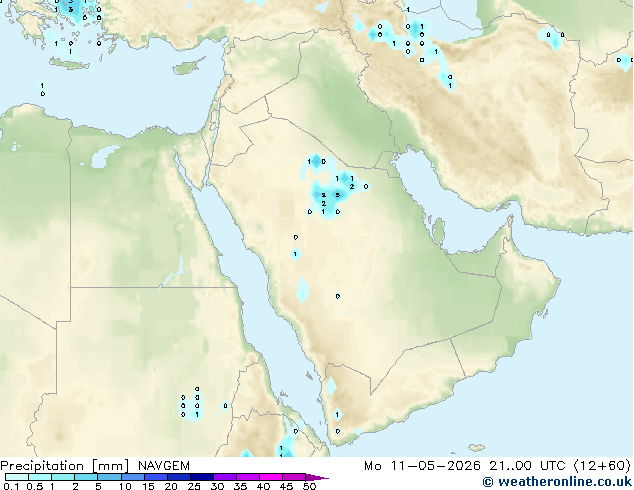Click the "0.1" legend scale label
Screen dimensions: 634x490
click(11, 486)
